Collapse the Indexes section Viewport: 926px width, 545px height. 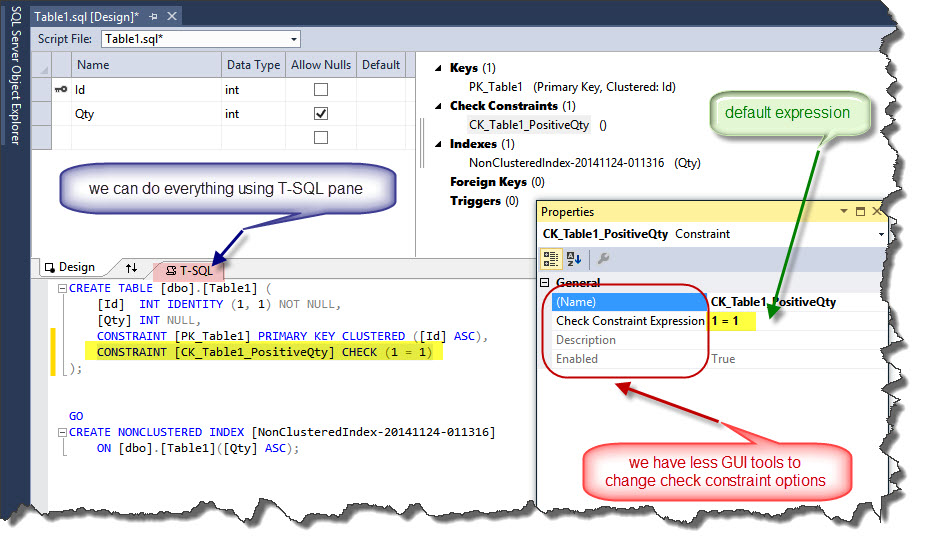point(438,144)
